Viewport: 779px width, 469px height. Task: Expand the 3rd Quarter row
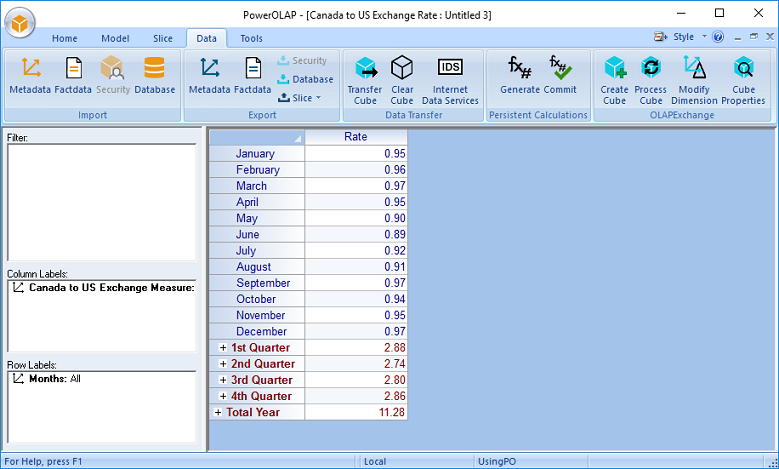(x=223, y=380)
